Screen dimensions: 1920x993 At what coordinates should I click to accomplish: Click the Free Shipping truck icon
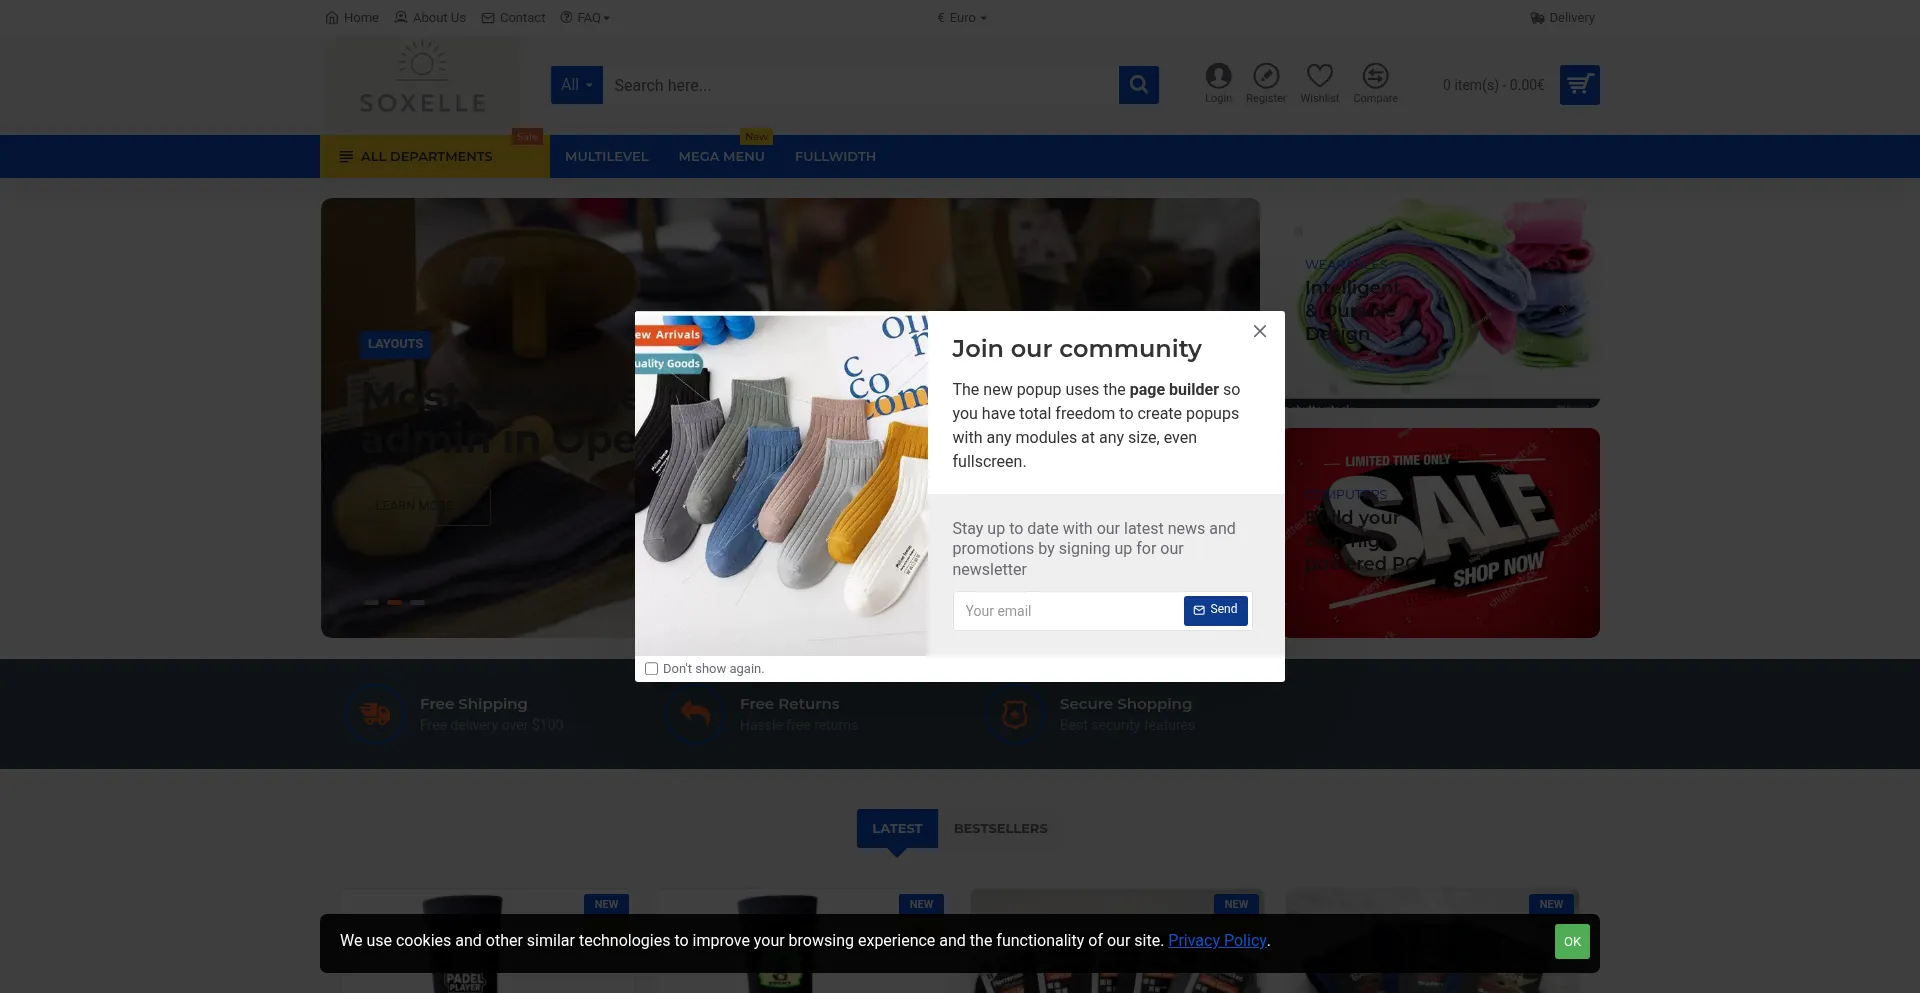pyautogui.click(x=375, y=714)
